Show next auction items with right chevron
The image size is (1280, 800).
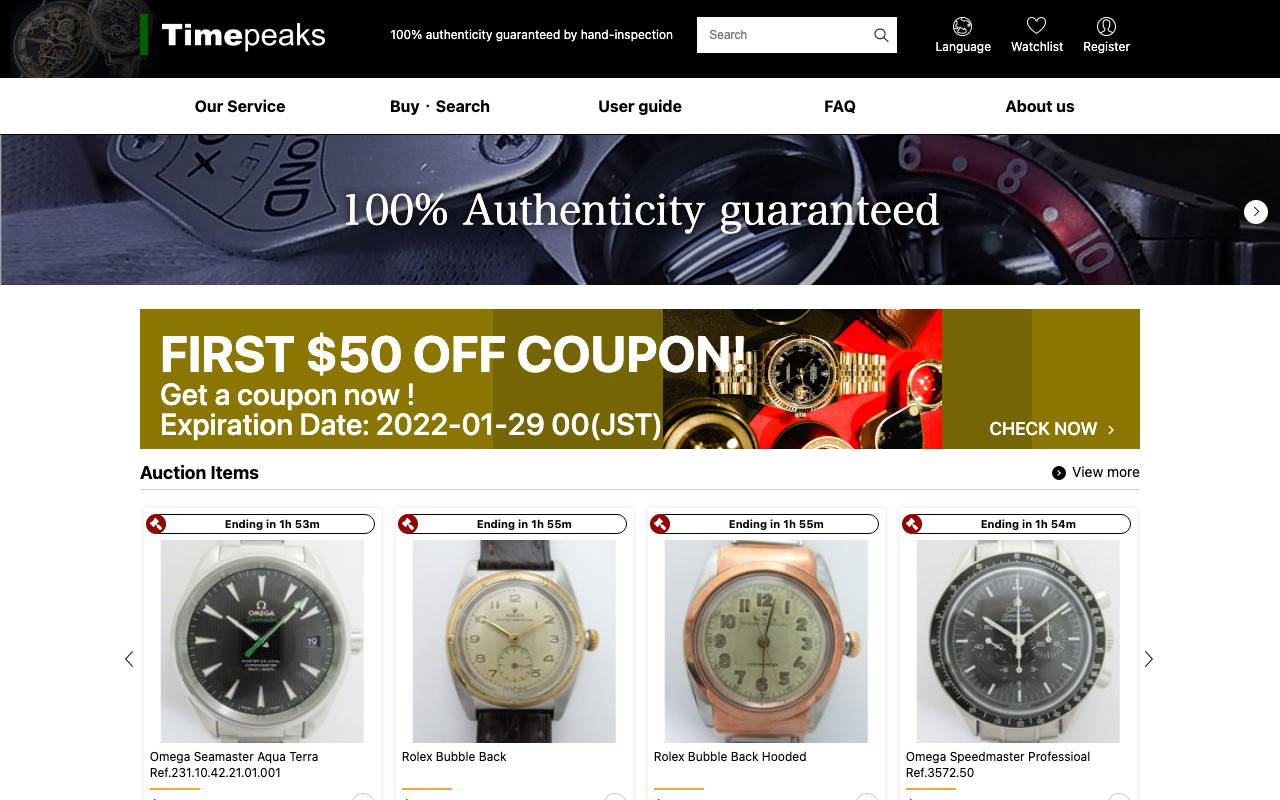click(1149, 659)
